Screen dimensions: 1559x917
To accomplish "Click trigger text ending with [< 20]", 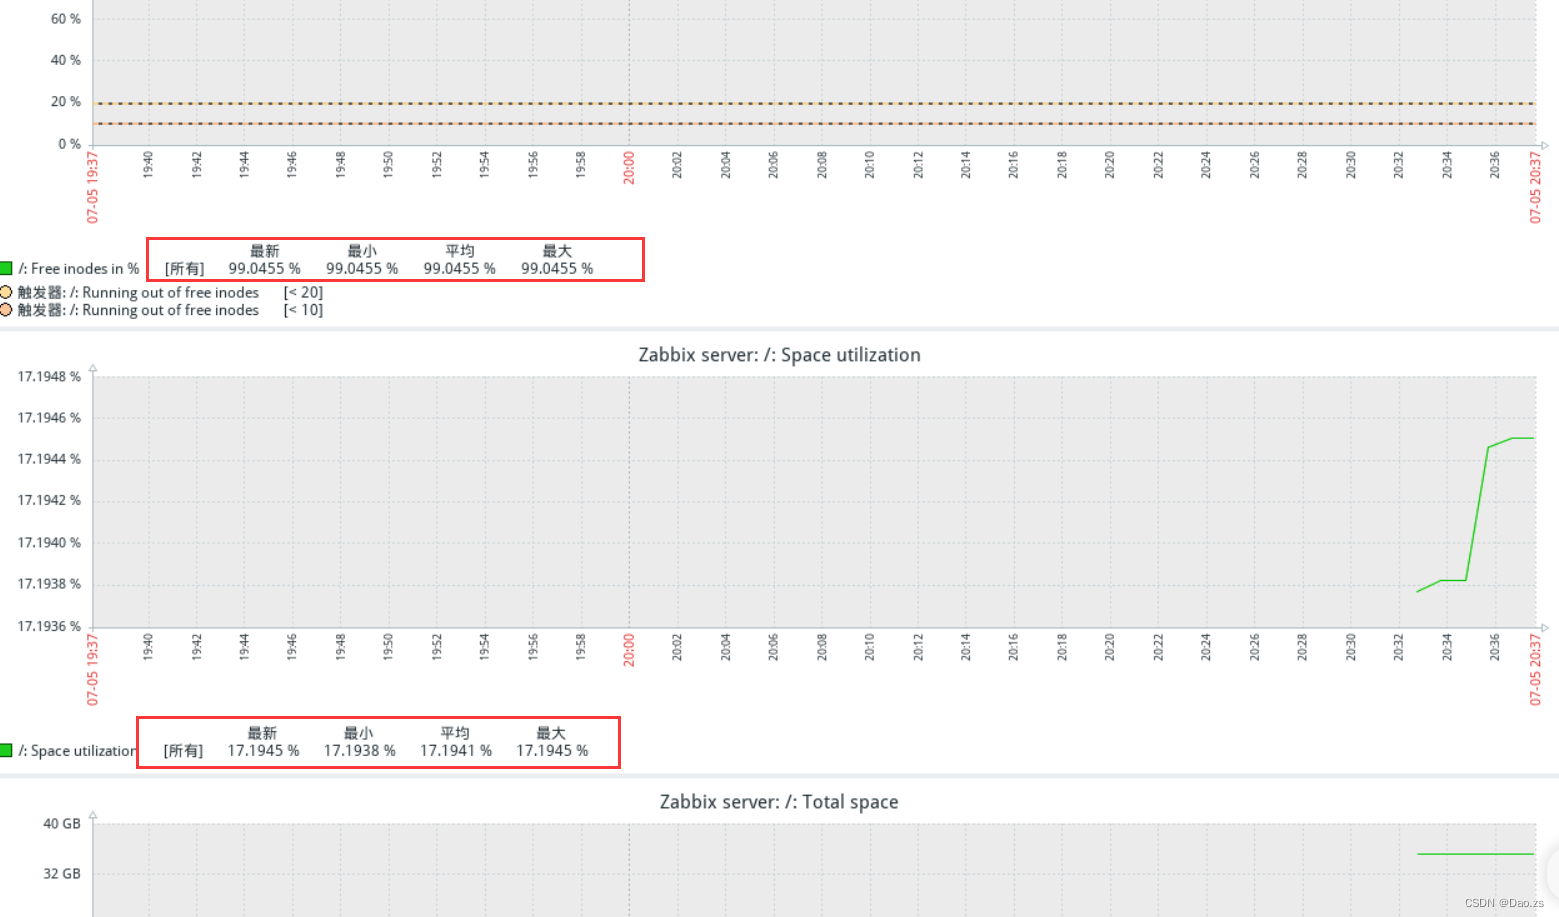I will 170,292.
